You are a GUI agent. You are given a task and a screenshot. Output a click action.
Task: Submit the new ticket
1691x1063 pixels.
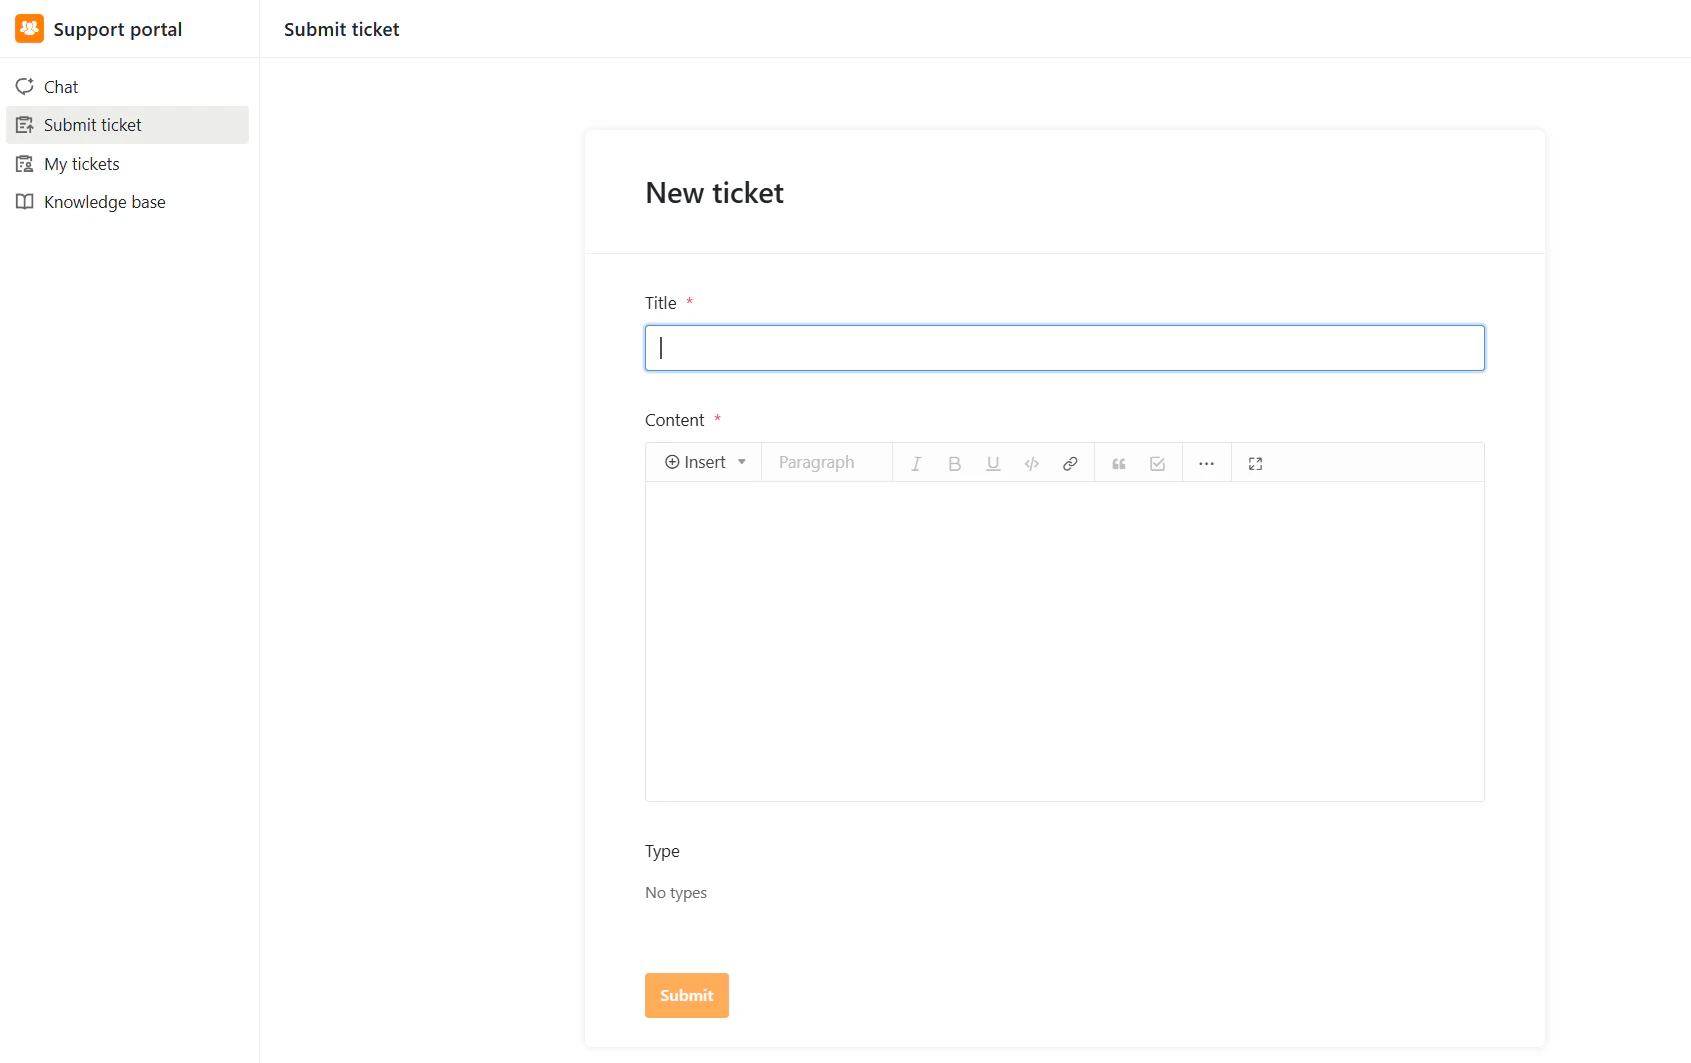pyautogui.click(x=687, y=995)
